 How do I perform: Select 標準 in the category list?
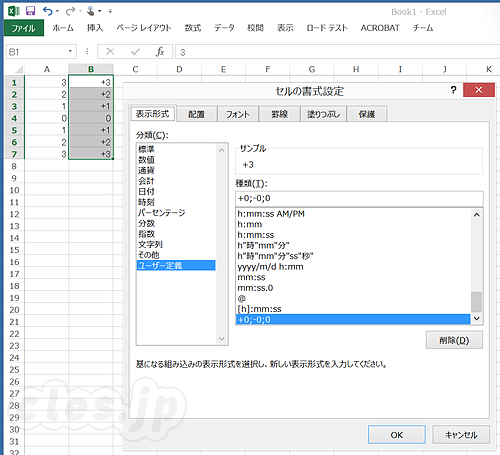(x=176, y=149)
